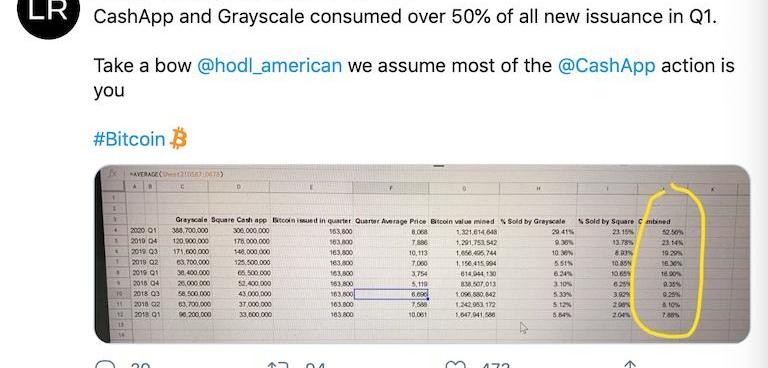
Task: Click the Grayscale column header in photo
Action: [x=191, y=221]
